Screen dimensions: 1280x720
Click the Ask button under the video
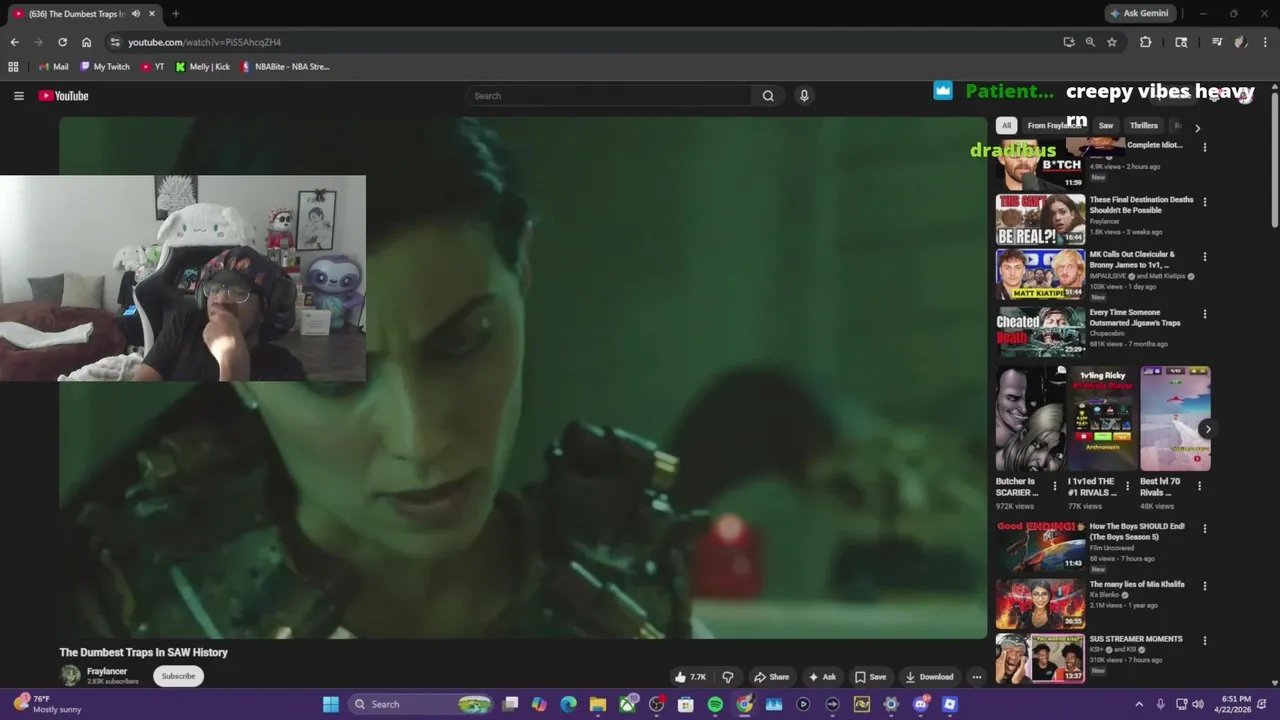[x=822, y=677]
